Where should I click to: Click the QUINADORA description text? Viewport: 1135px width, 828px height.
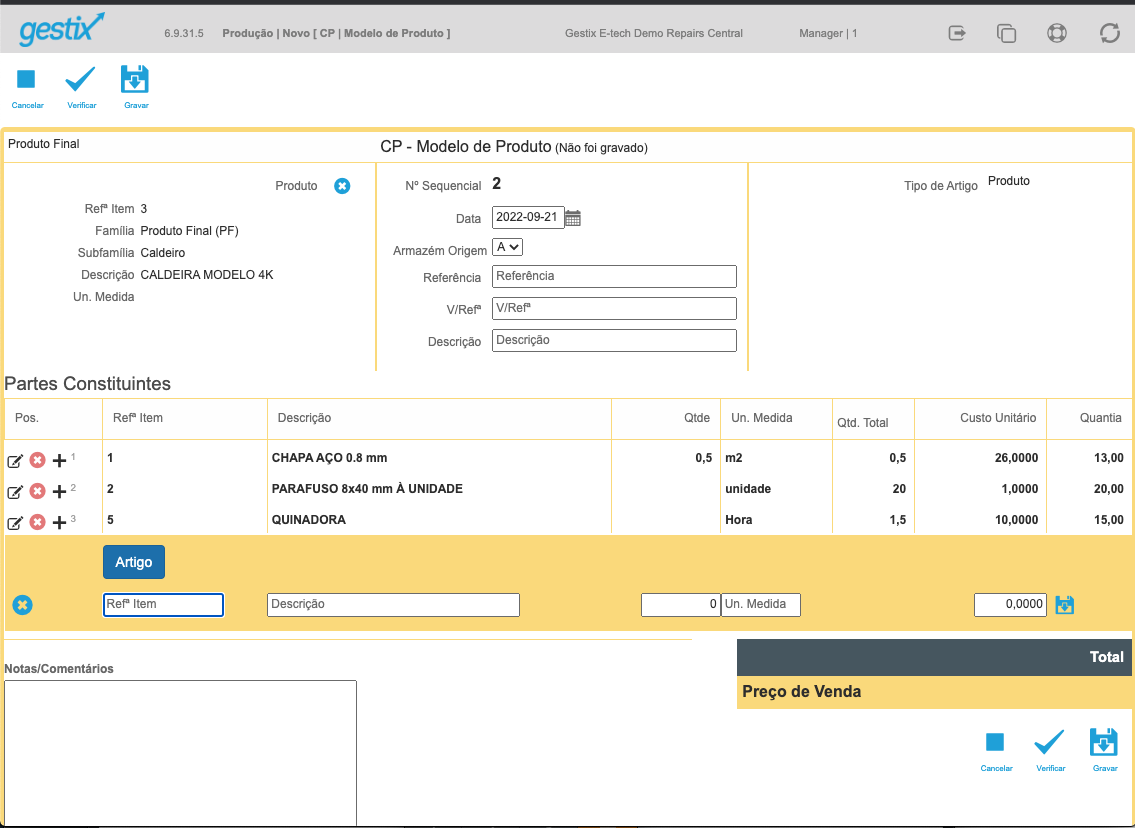coord(308,520)
